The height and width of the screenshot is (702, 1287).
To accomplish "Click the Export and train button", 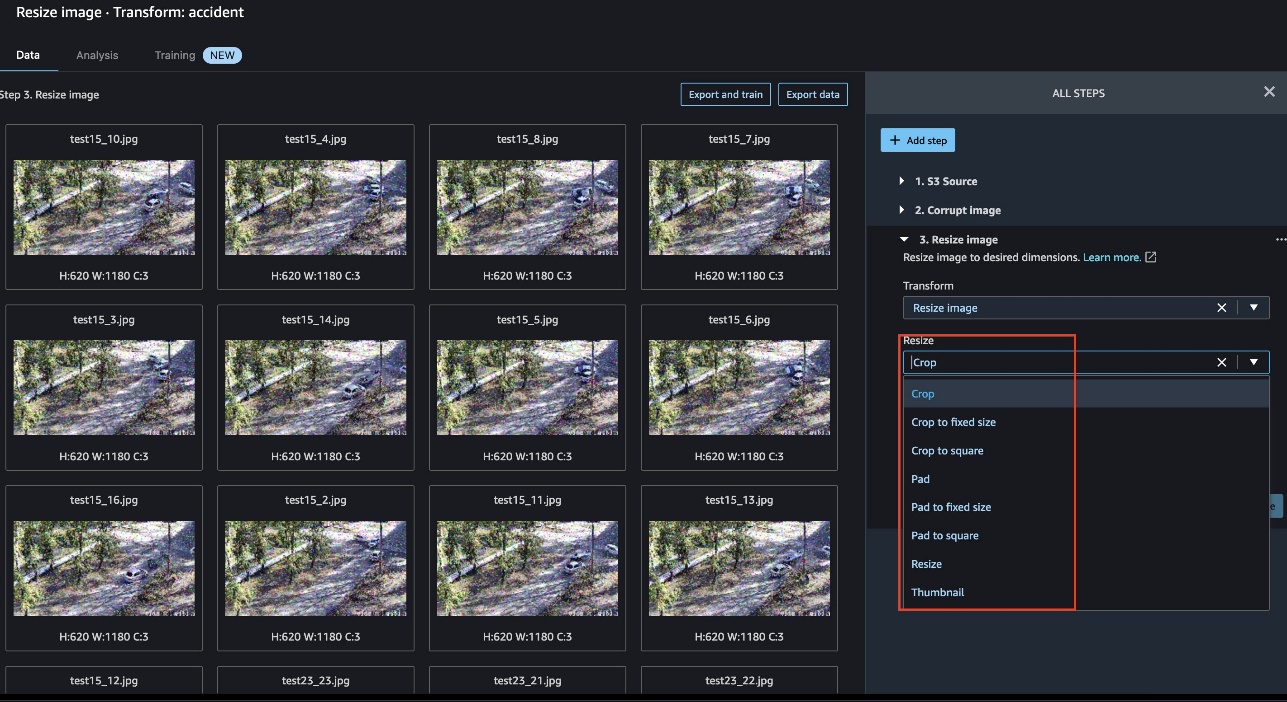I will pyautogui.click(x=726, y=95).
